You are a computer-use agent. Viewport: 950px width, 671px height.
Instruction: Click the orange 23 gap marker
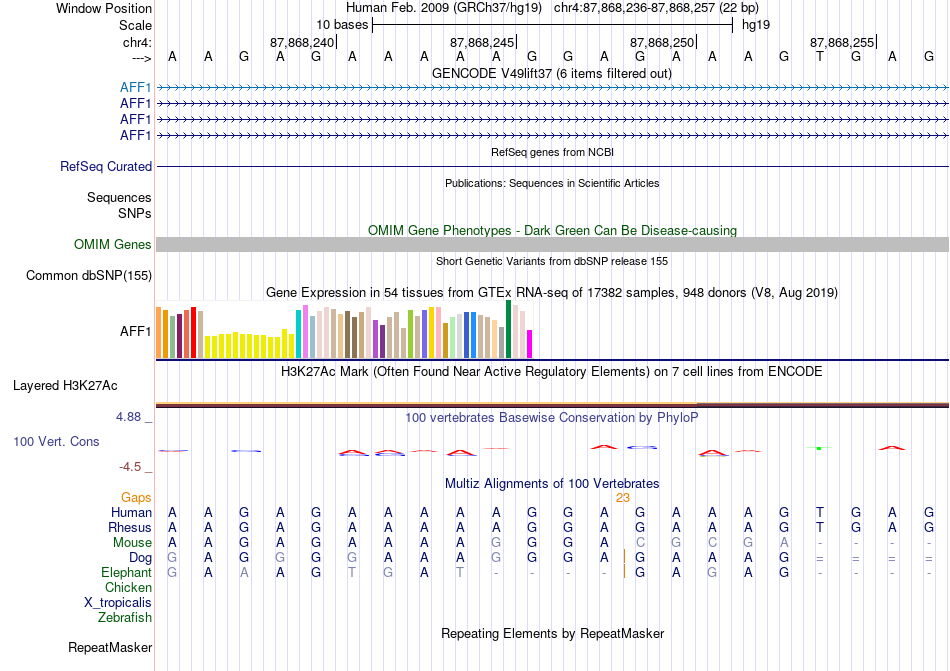pyautogui.click(x=623, y=498)
